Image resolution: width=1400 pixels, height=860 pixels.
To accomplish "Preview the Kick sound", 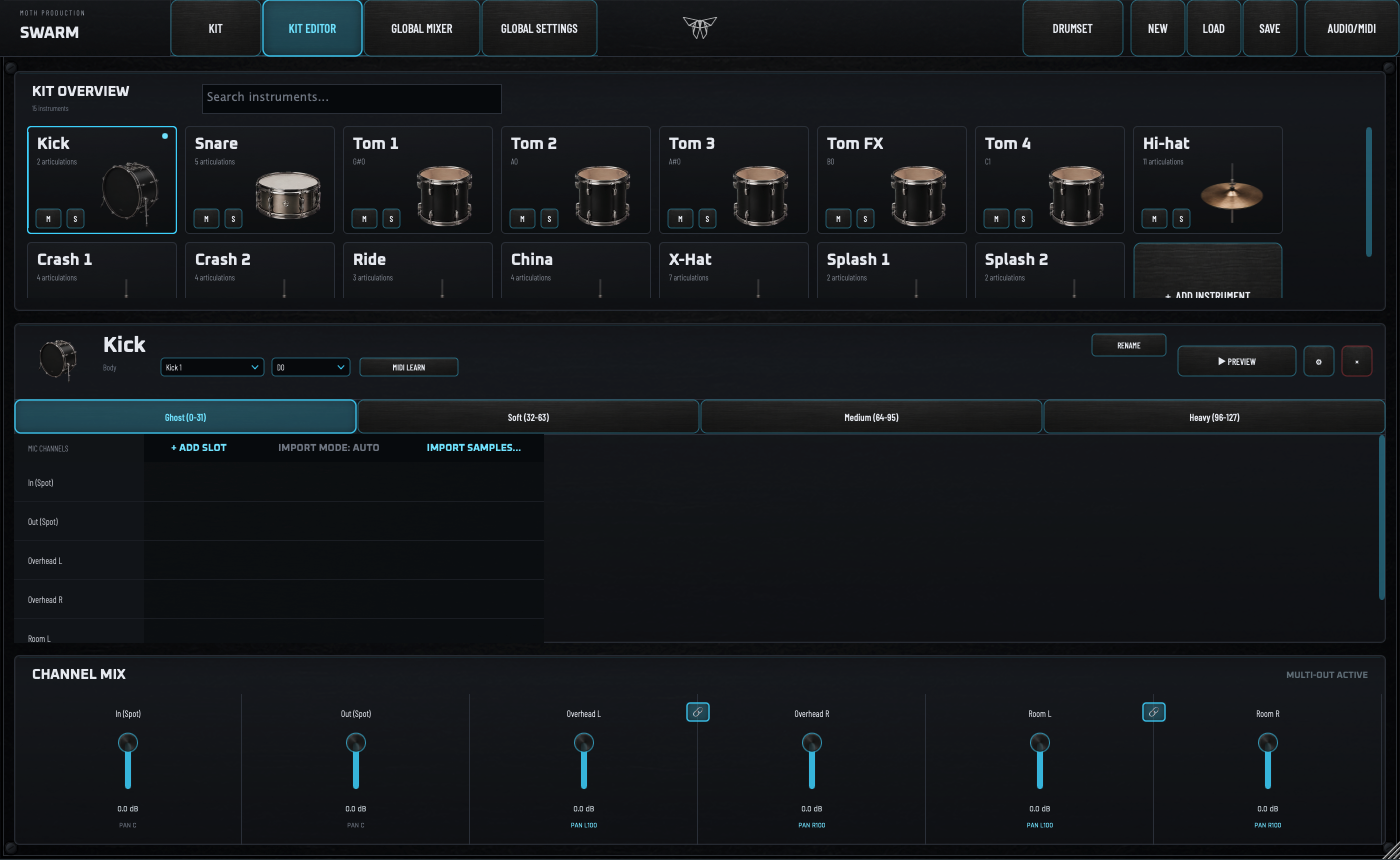I will click(x=1237, y=361).
